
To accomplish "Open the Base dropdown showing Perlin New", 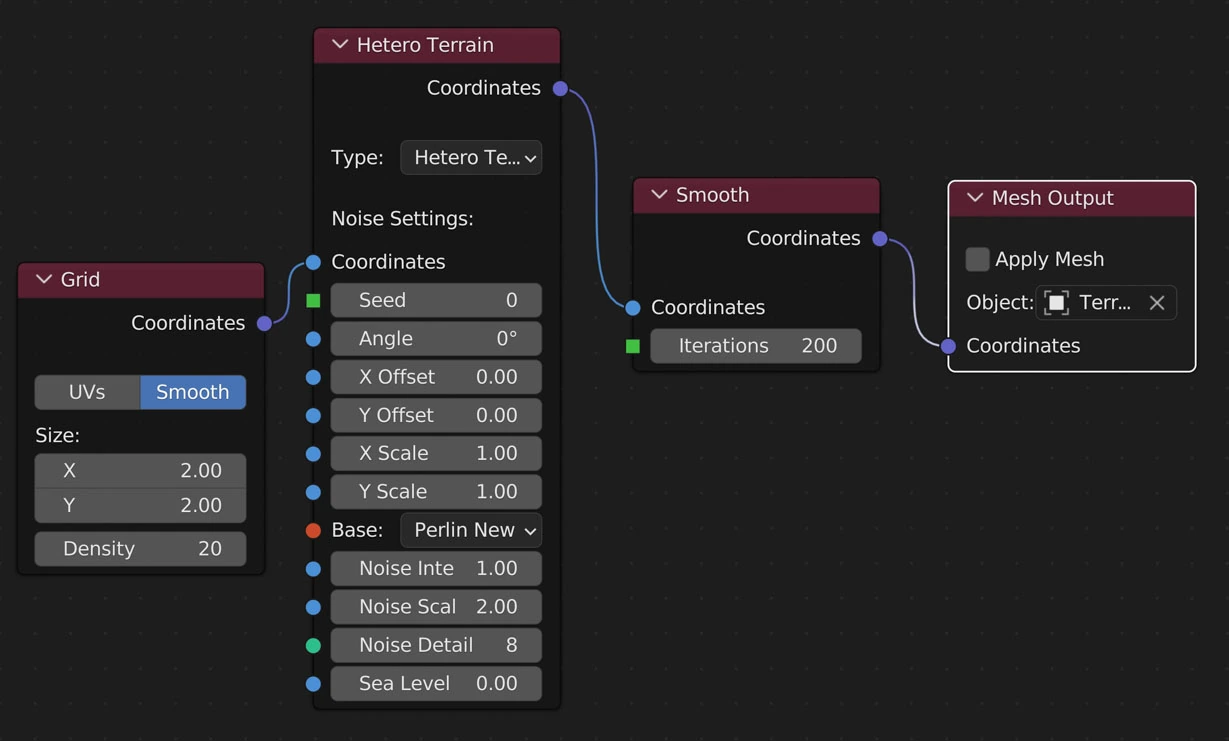I will pyautogui.click(x=471, y=530).
